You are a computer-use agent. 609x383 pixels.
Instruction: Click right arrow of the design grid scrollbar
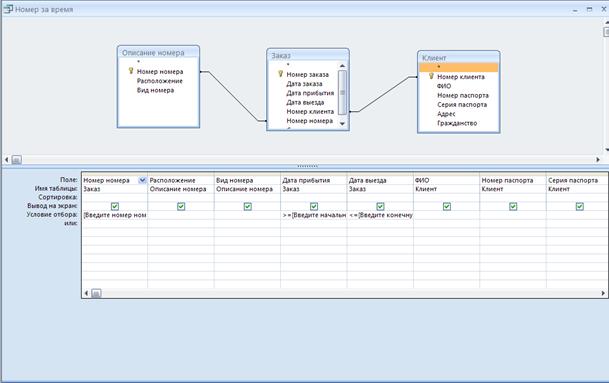pyautogui.click(x=603, y=293)
